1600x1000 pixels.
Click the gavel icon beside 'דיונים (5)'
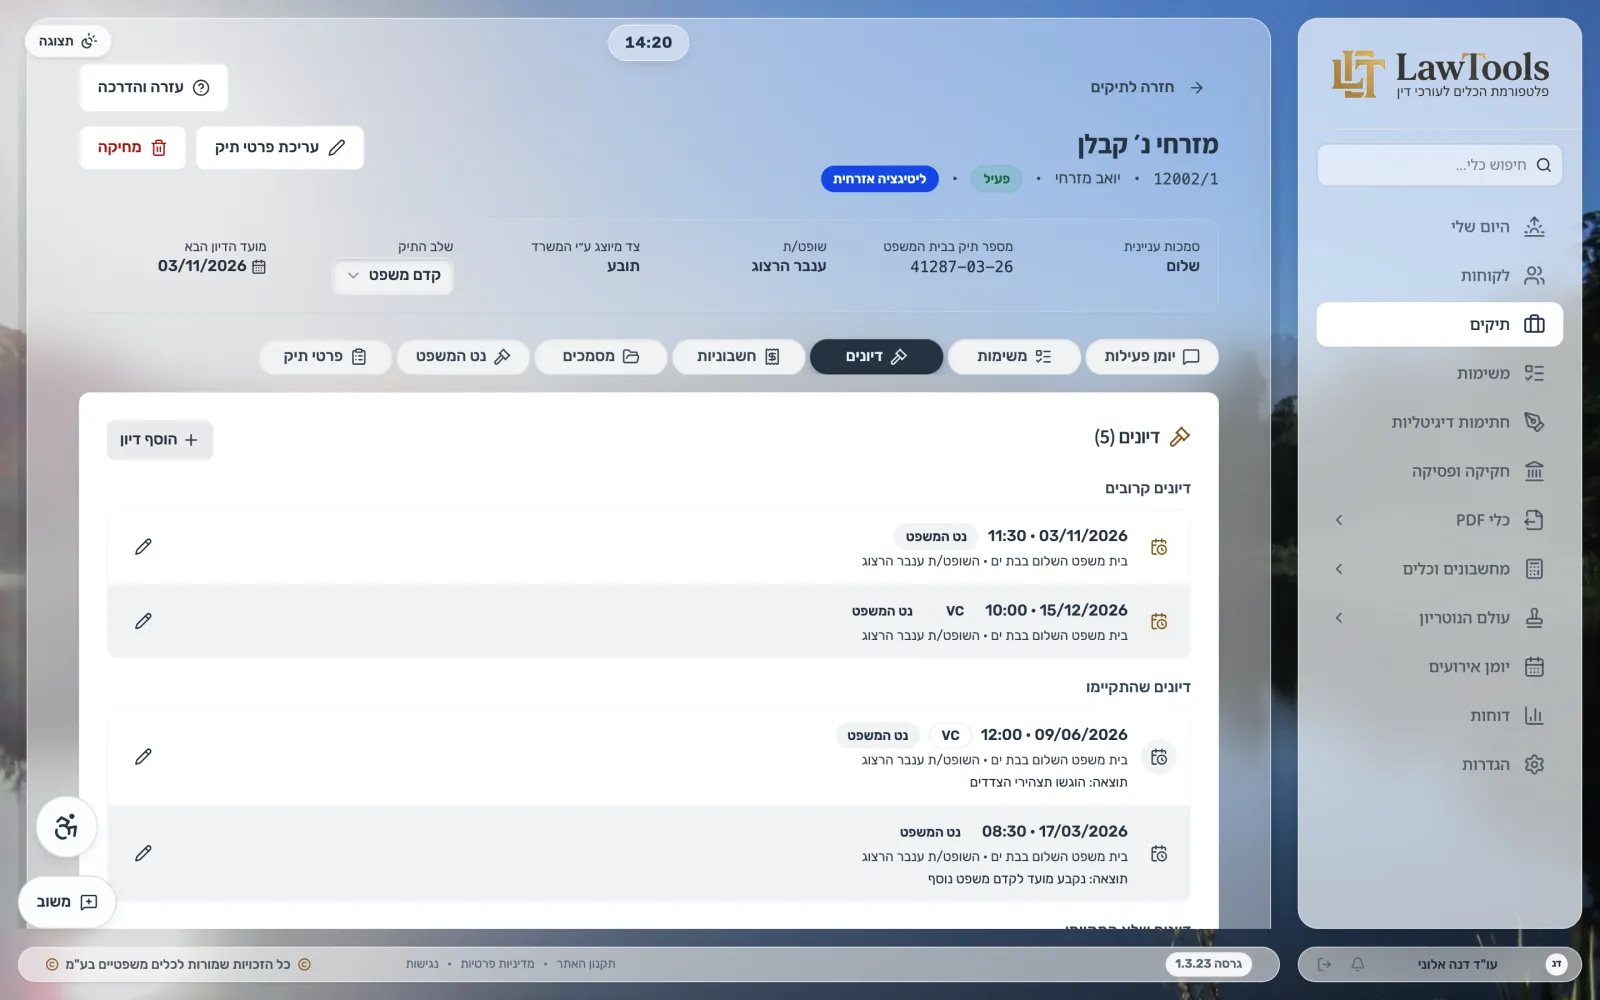(1180, 437)
